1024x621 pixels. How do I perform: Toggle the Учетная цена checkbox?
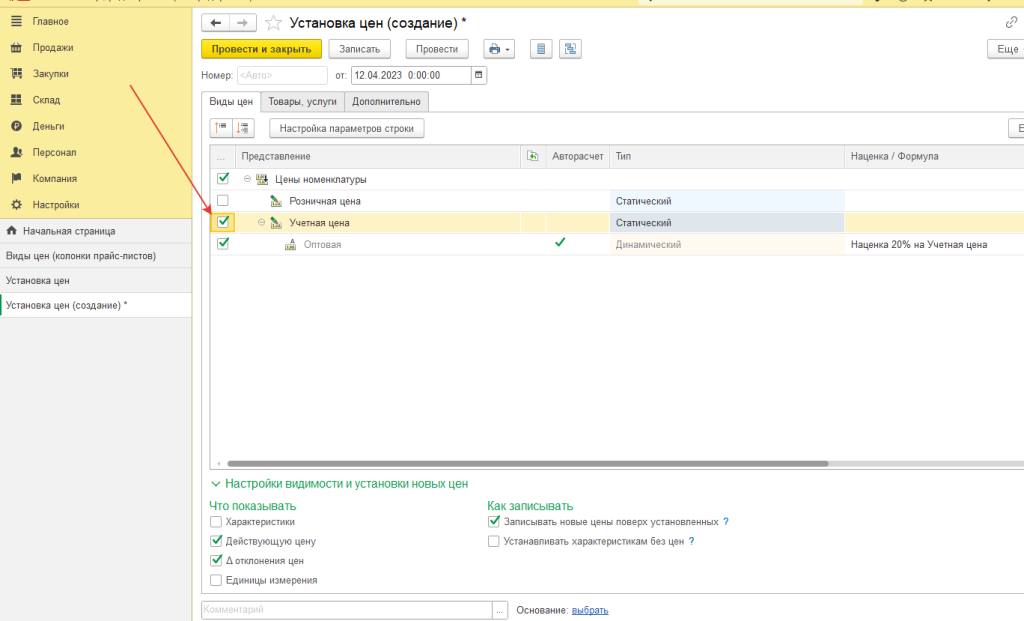(x=223, y=222)
